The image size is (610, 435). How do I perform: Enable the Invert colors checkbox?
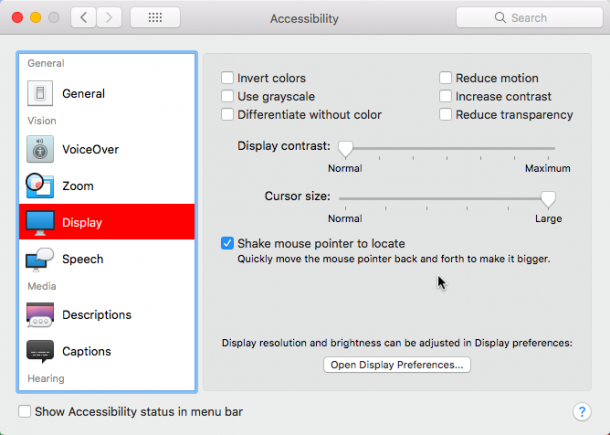(x=227, y=78)
